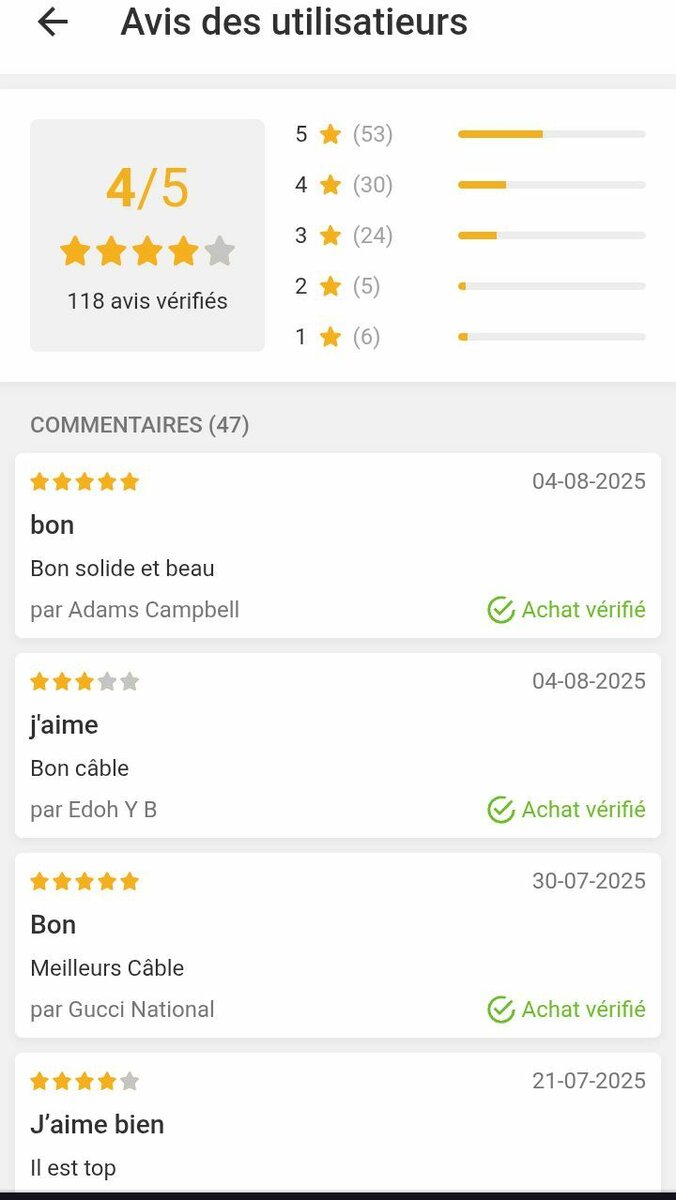Click the green verified checkmark on Adams Campbell's review
The image size is (676, 1200).
pos(500,609)
